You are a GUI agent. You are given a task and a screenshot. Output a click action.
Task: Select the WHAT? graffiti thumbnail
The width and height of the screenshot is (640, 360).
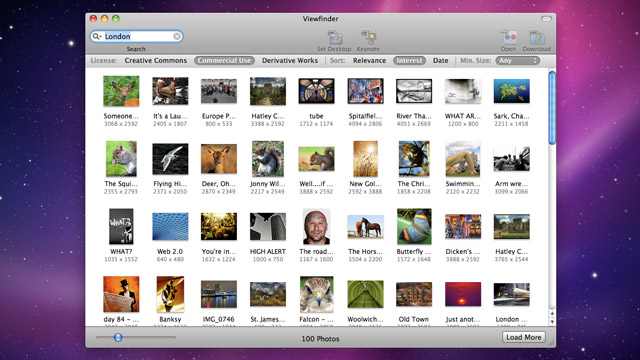[121, 227]
